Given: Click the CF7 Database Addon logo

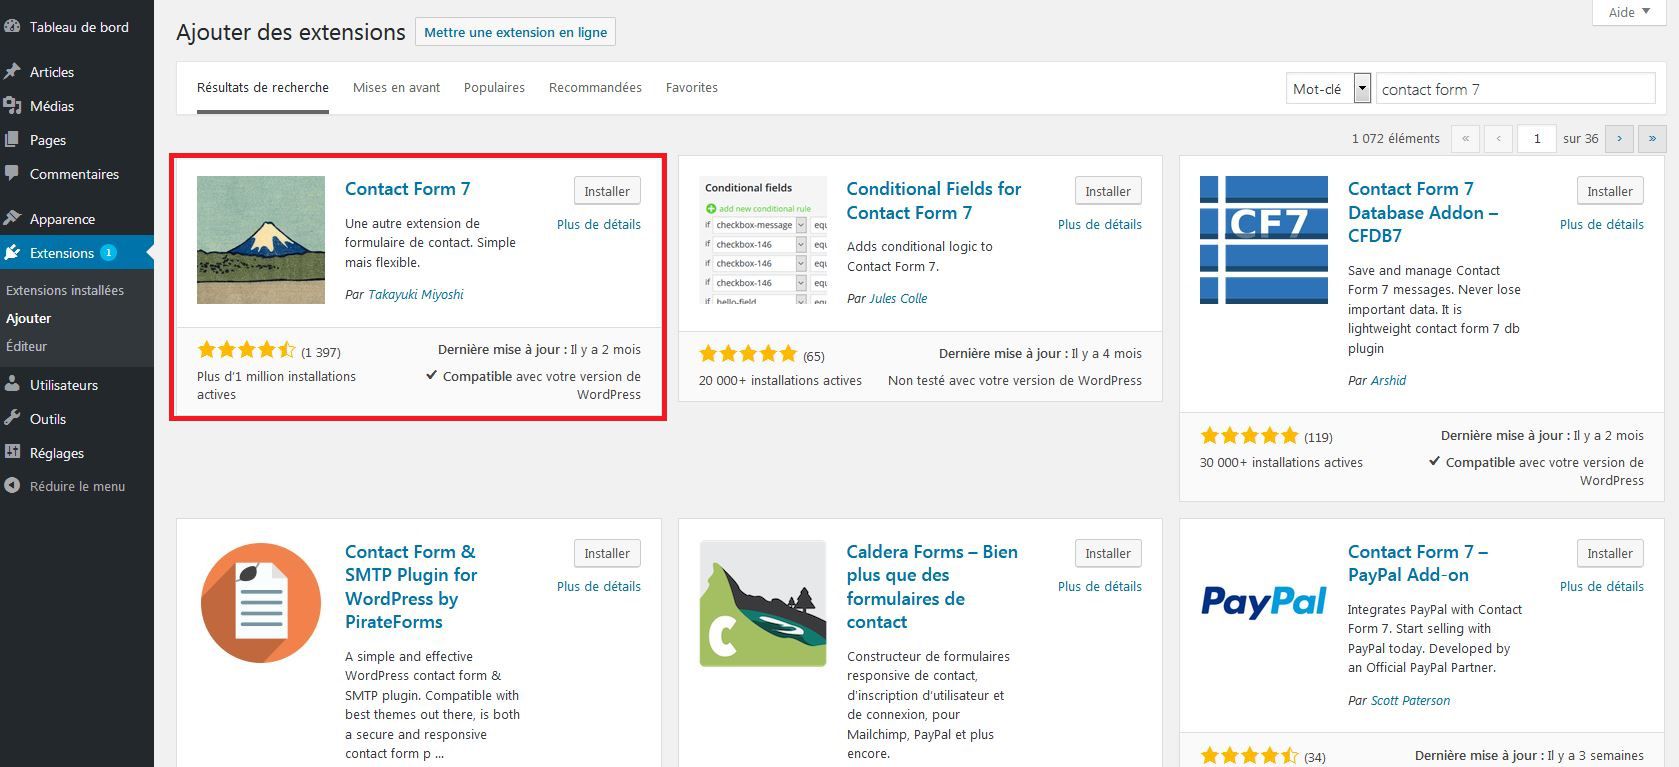Looking at the screenshot, I should pos(1264,240).
